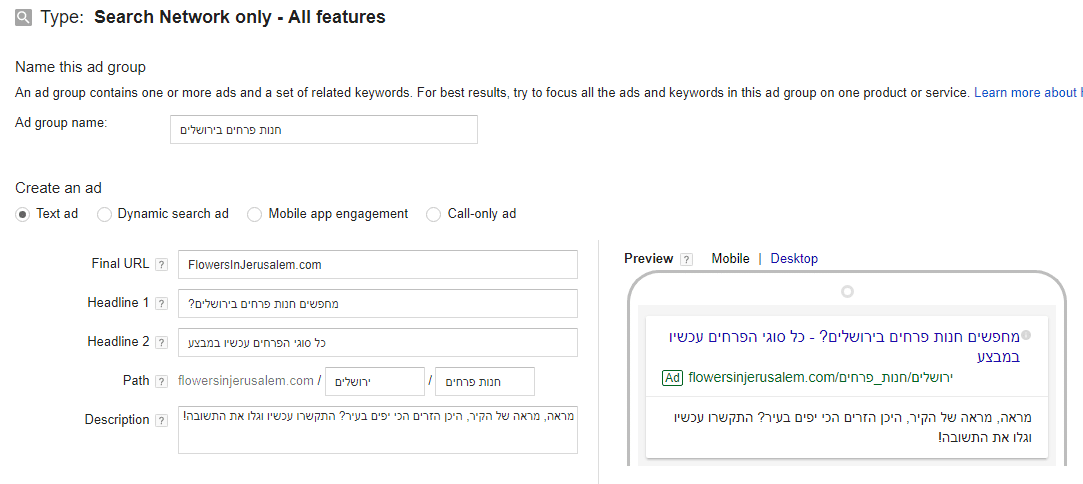
Task: Focus the Description text area
Action: tap(378, 429)
